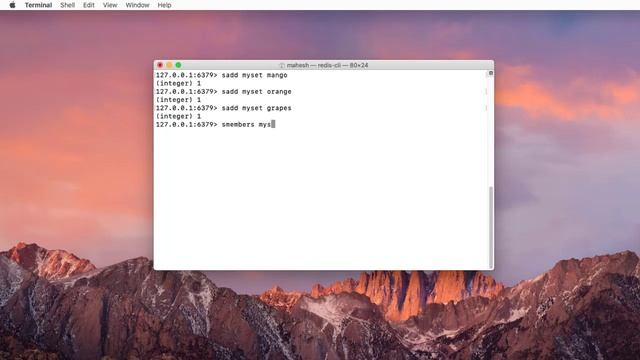640x360 pixels.
Task: Click '(integer) 1' output below orange command
Action: (178, 100)
